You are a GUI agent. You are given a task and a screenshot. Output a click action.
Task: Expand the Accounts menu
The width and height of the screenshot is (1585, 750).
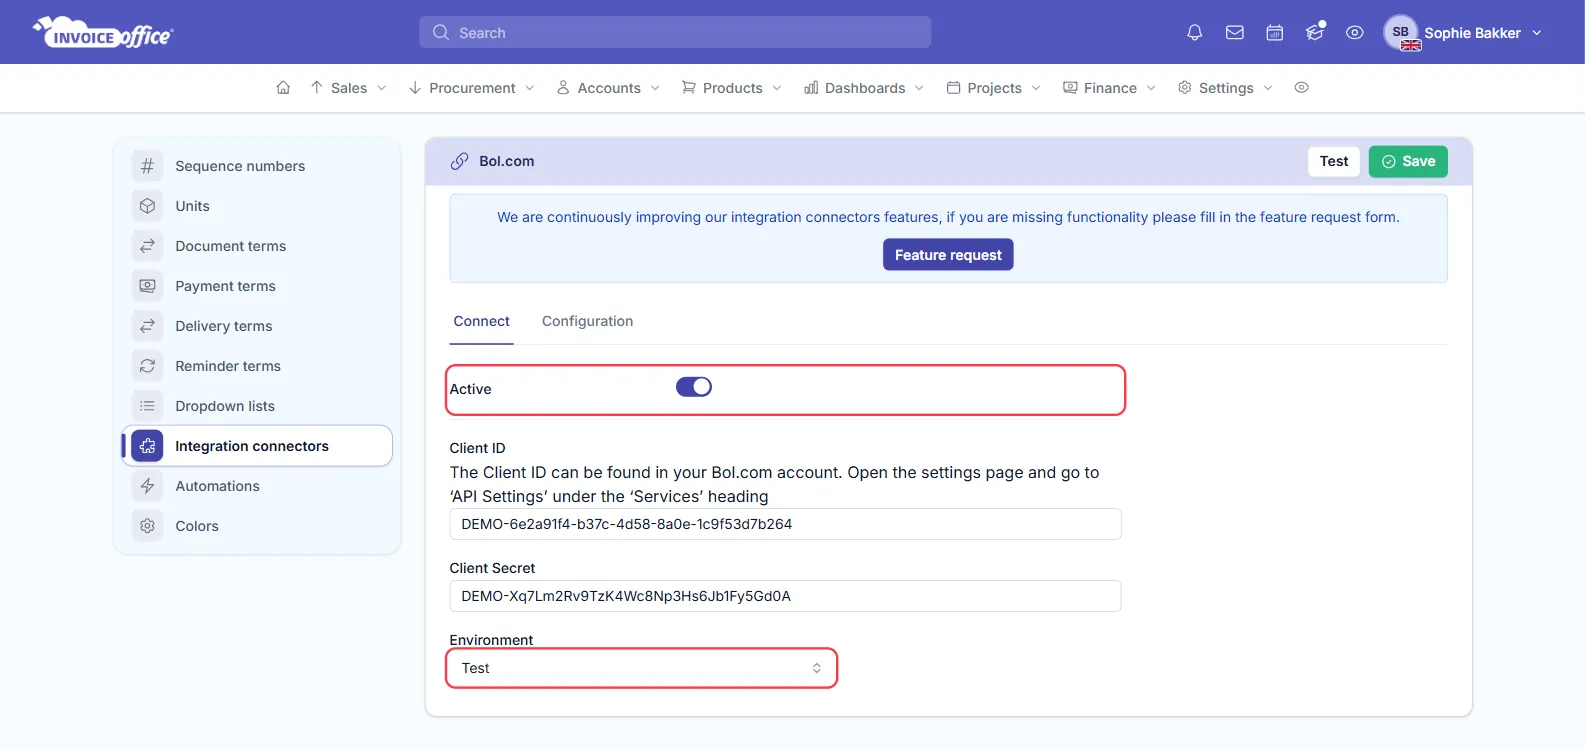pyautogui.click(x=609, y=88)
